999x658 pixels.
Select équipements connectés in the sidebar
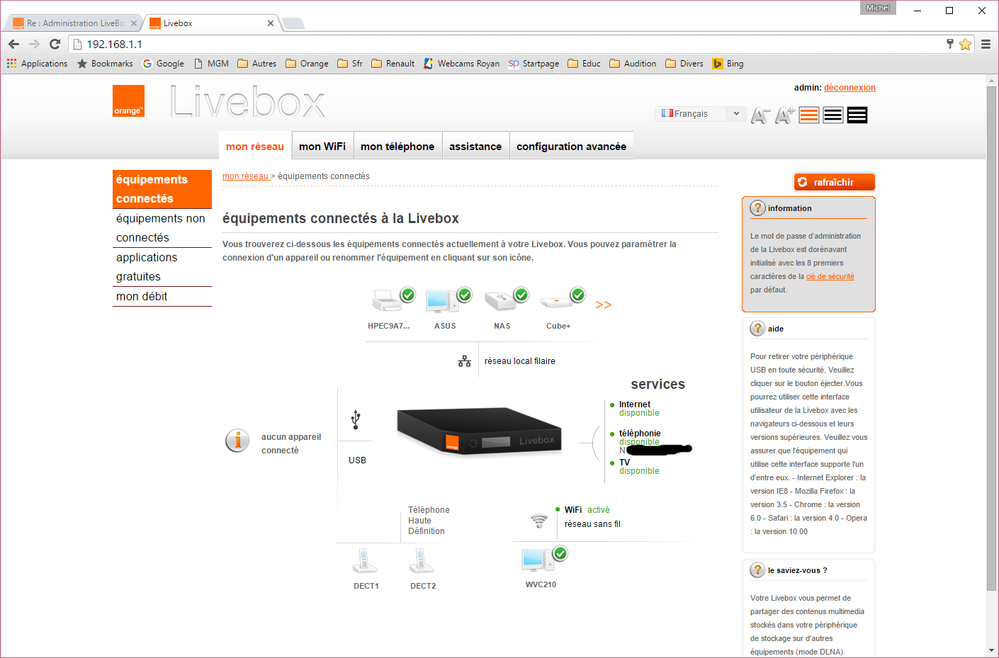pos(162,189)
